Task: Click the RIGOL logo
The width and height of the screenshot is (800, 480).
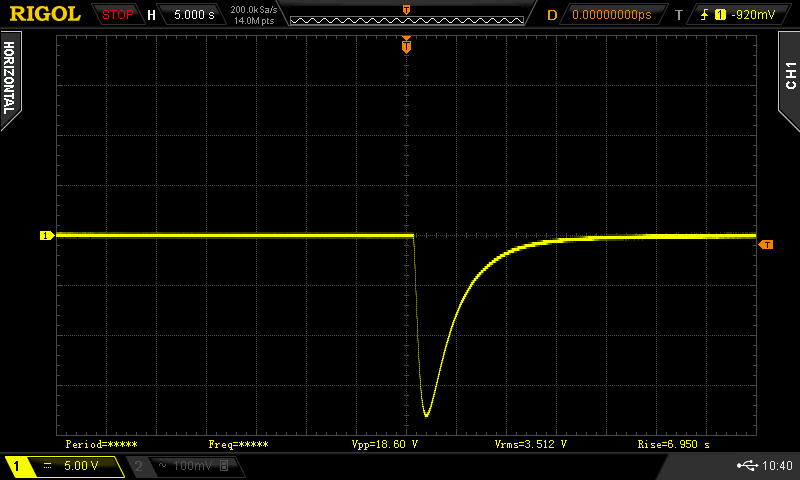Action: pyautogui.click(x=45, y=14)
